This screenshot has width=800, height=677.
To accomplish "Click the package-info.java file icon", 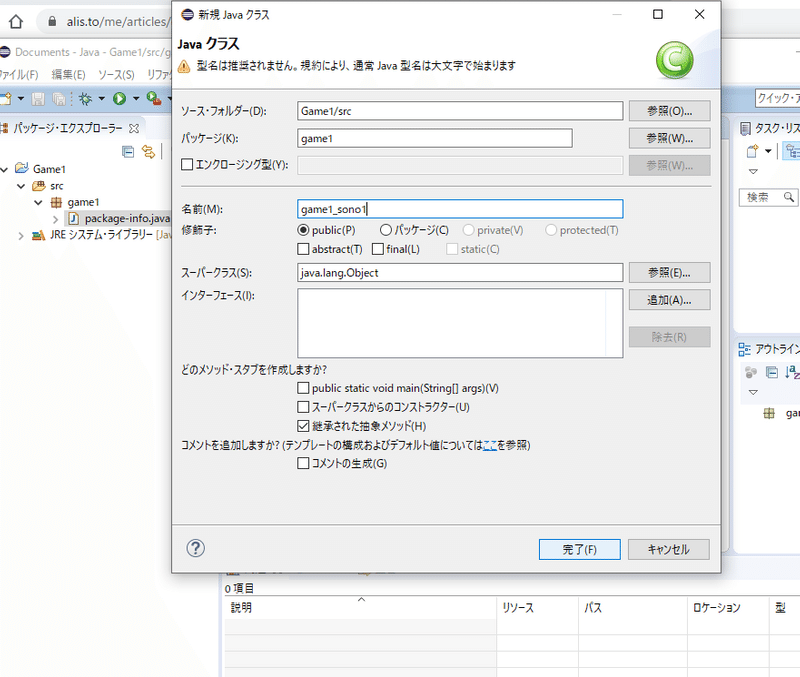I will tap(73, 219).
